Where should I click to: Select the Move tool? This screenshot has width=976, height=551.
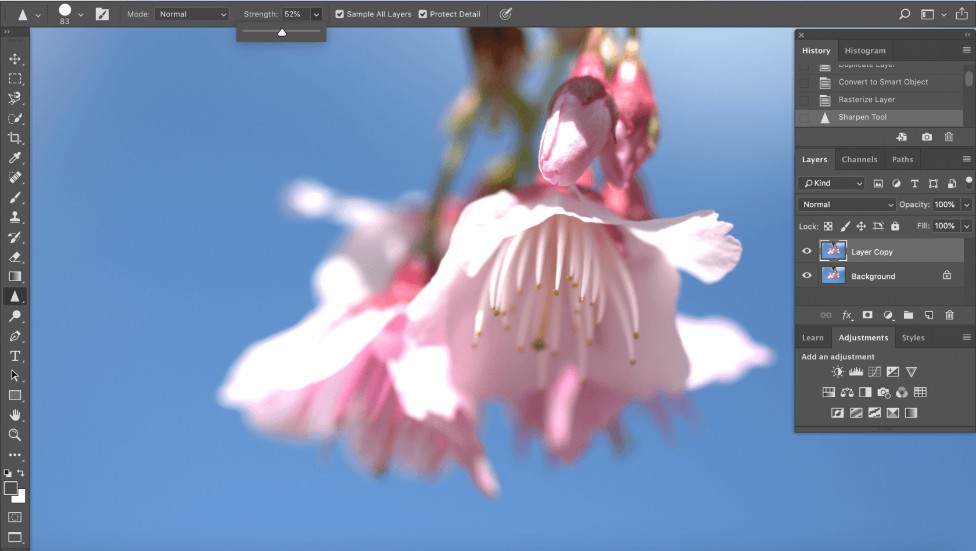click(x=15, y=59)
